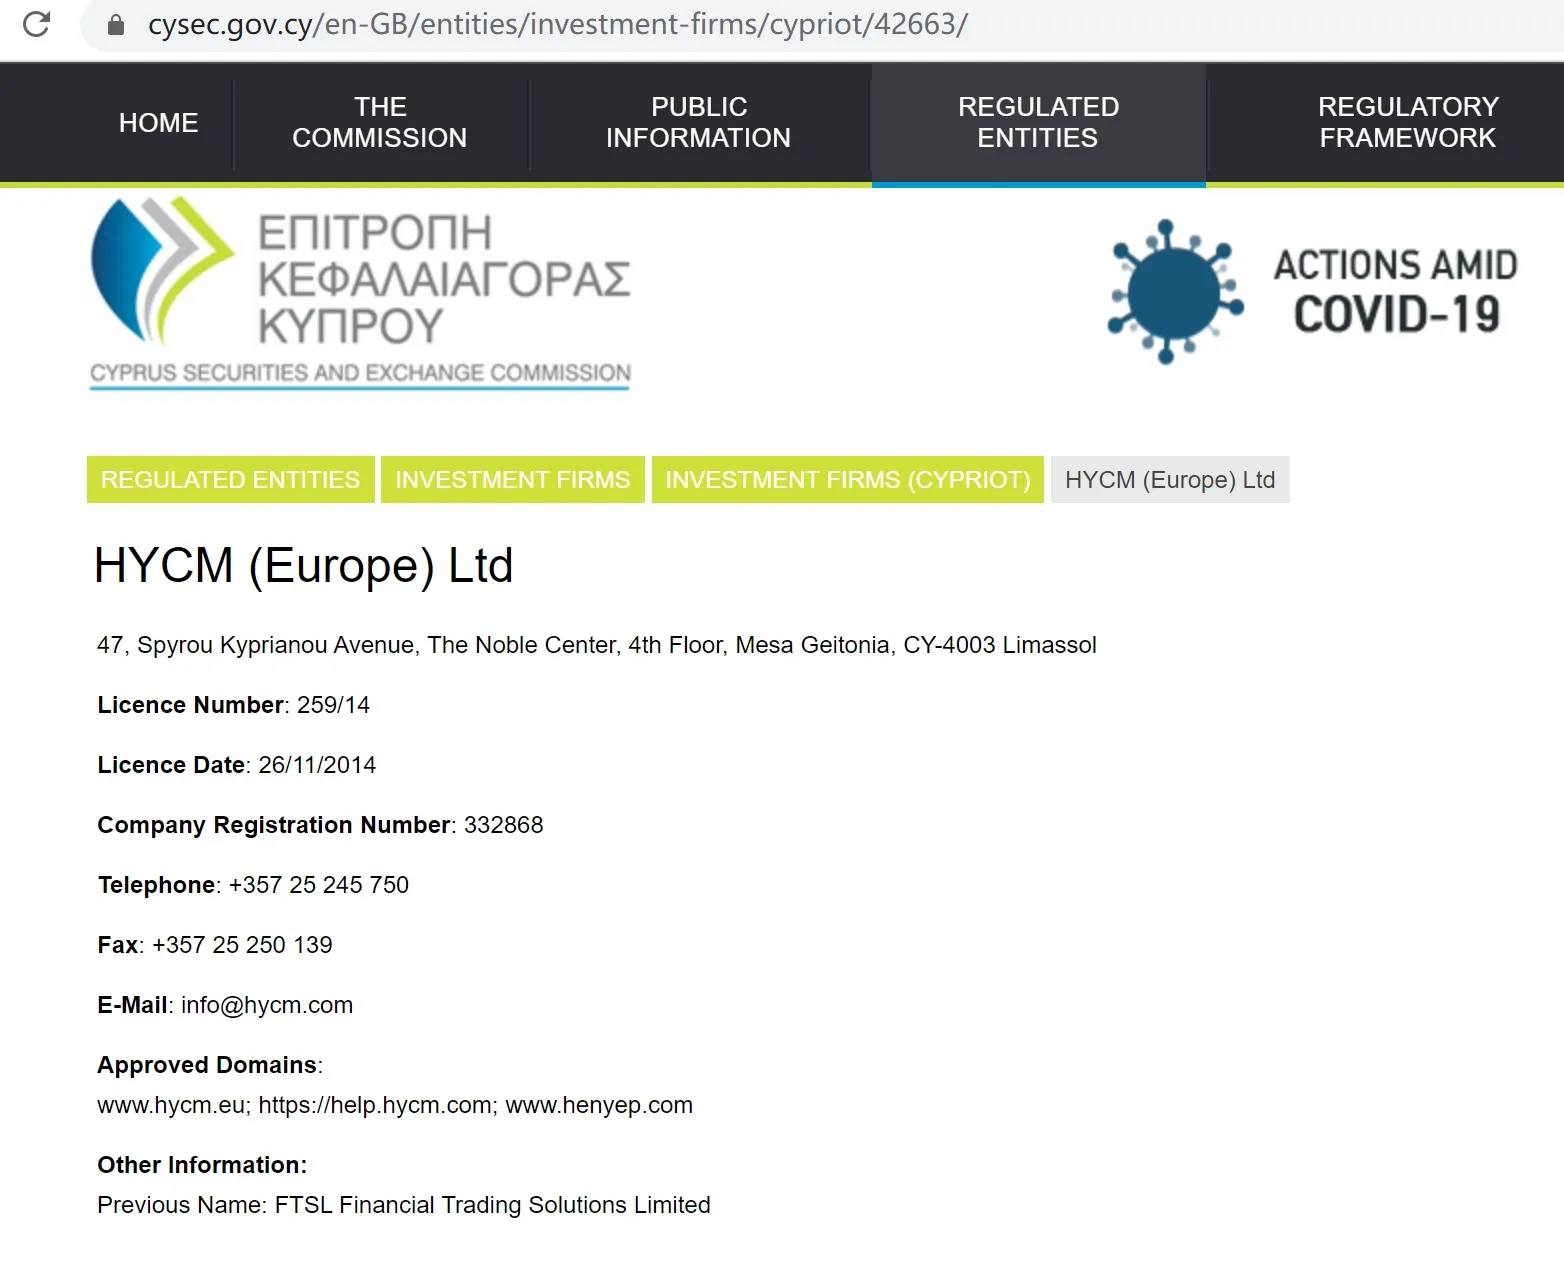The width and height of the screenshot is (1564, 1268).
Task: Click the Cyprus Securities and Exchange Commission text
Action: tap(360, 373)
